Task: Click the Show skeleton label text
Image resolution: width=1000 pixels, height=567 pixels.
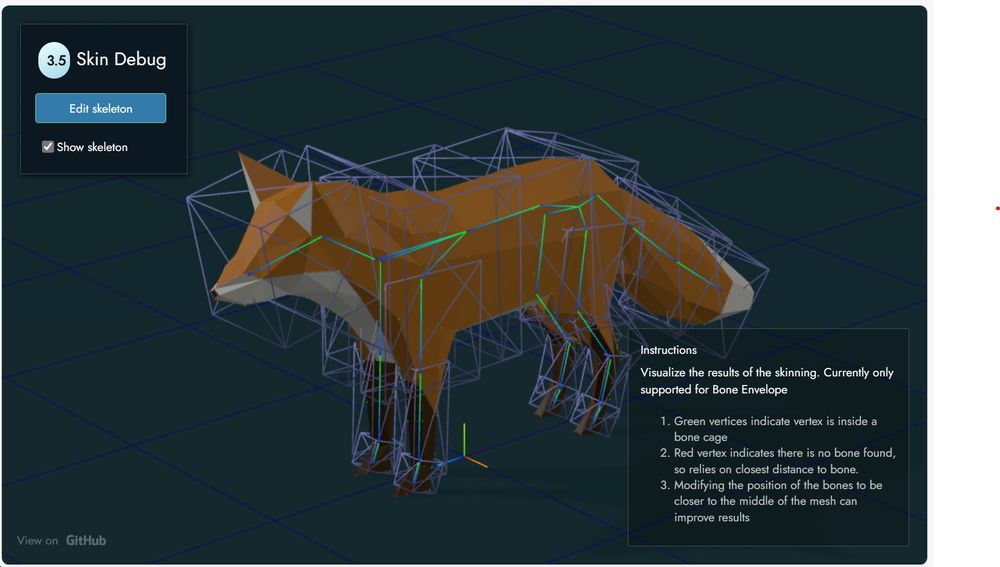Action: coord(92,147)
